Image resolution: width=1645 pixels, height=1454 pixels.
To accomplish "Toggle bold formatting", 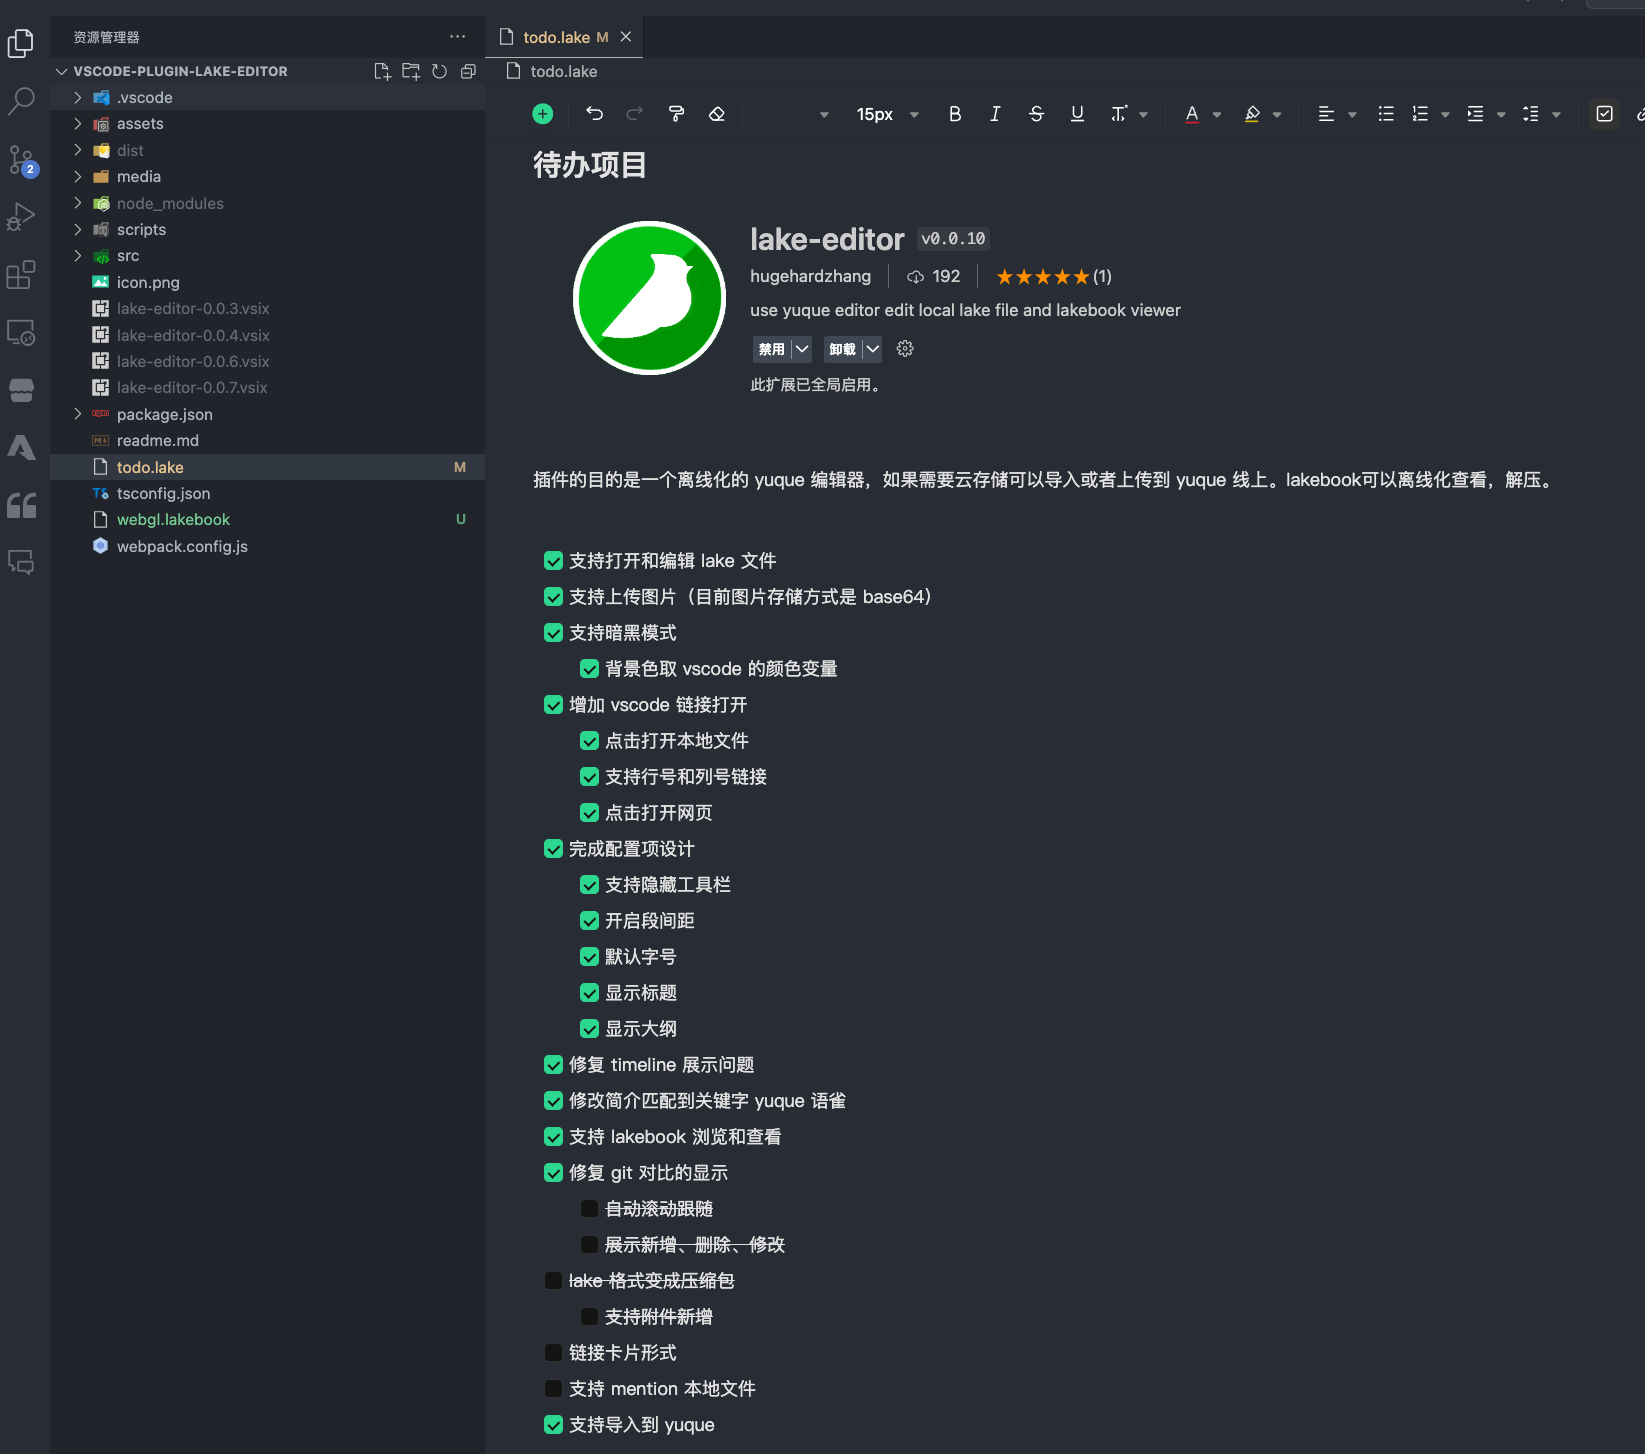I will click(x=955, y=114).
